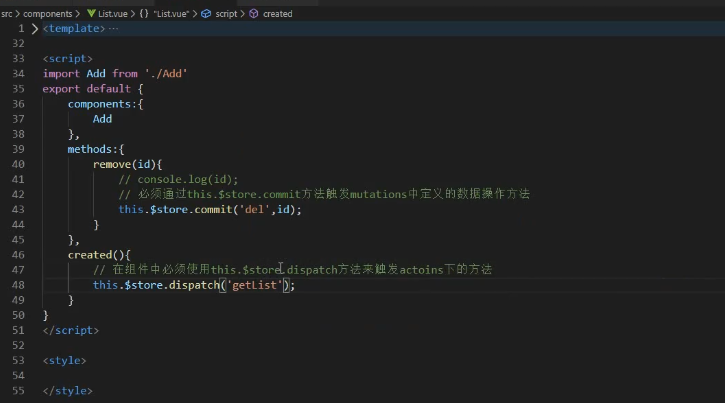The image size is (725, 403).
Task: Open the components breadcrumb segment
Action: 48,14
